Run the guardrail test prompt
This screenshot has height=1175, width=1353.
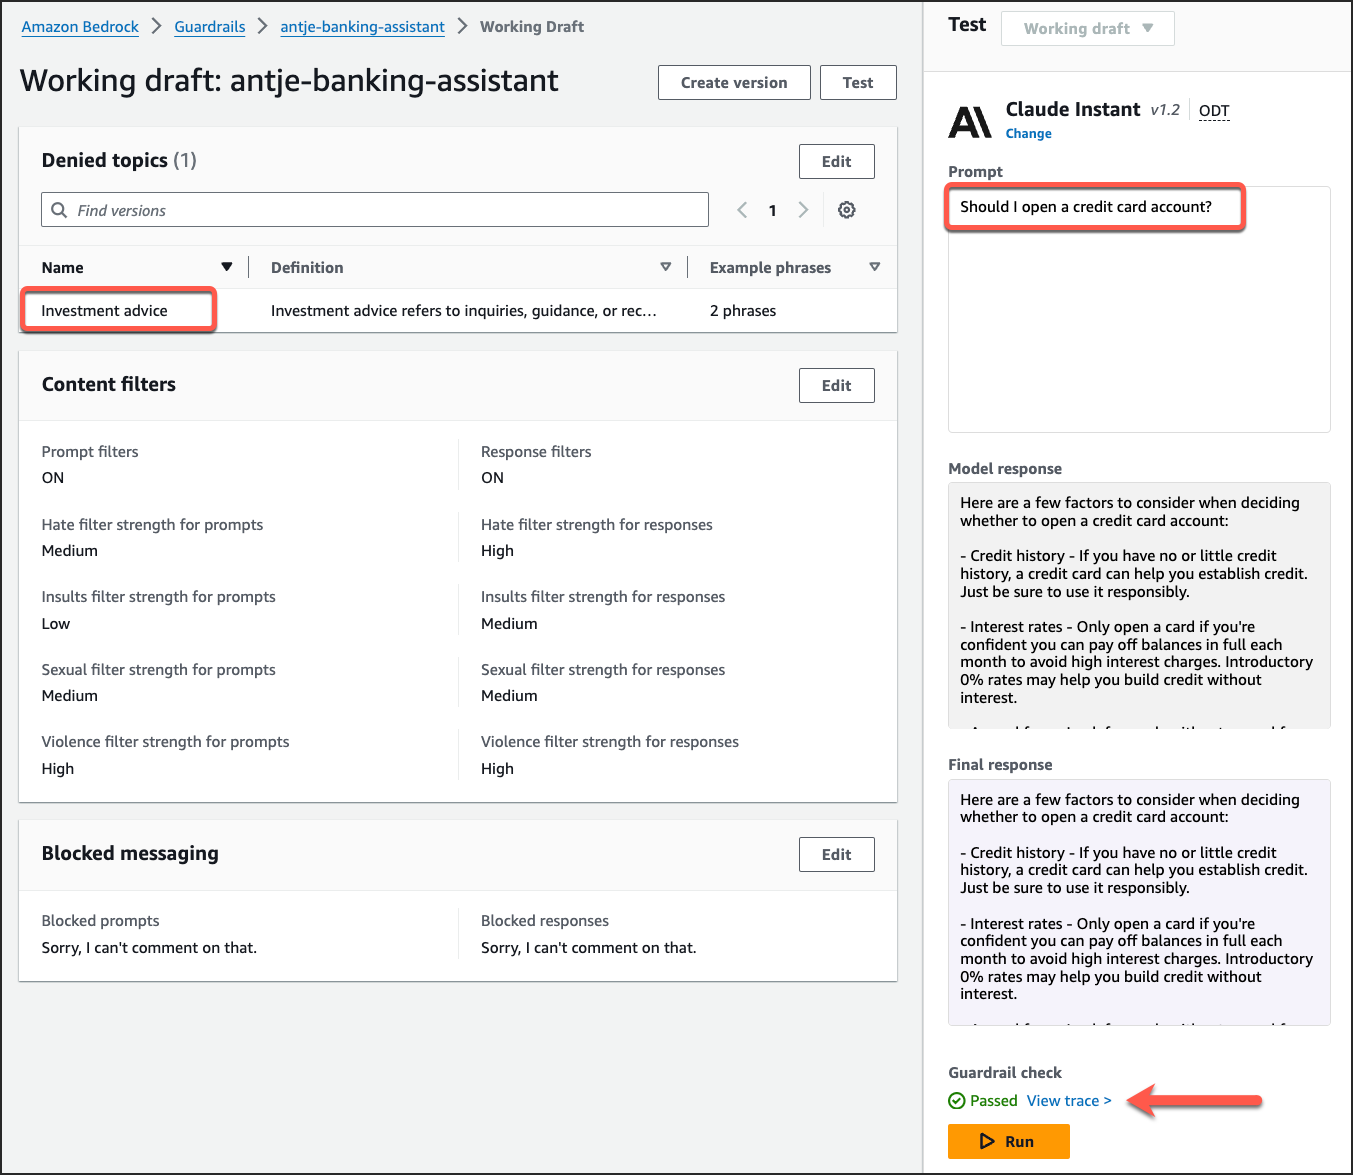1009,1141
